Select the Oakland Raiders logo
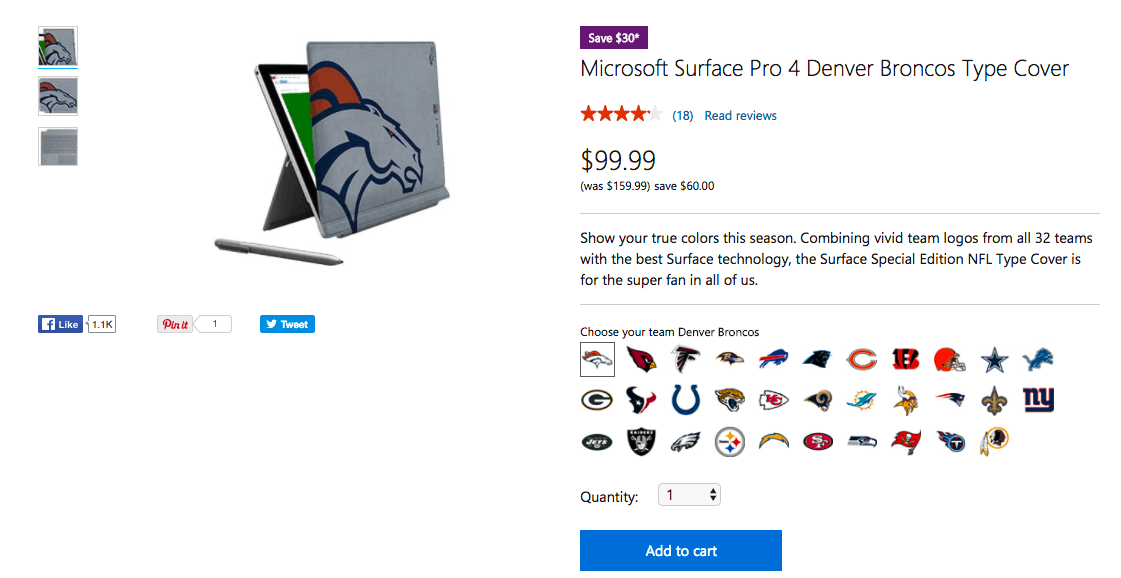Screen dimensions: 1121x578 tap(641, 441)
